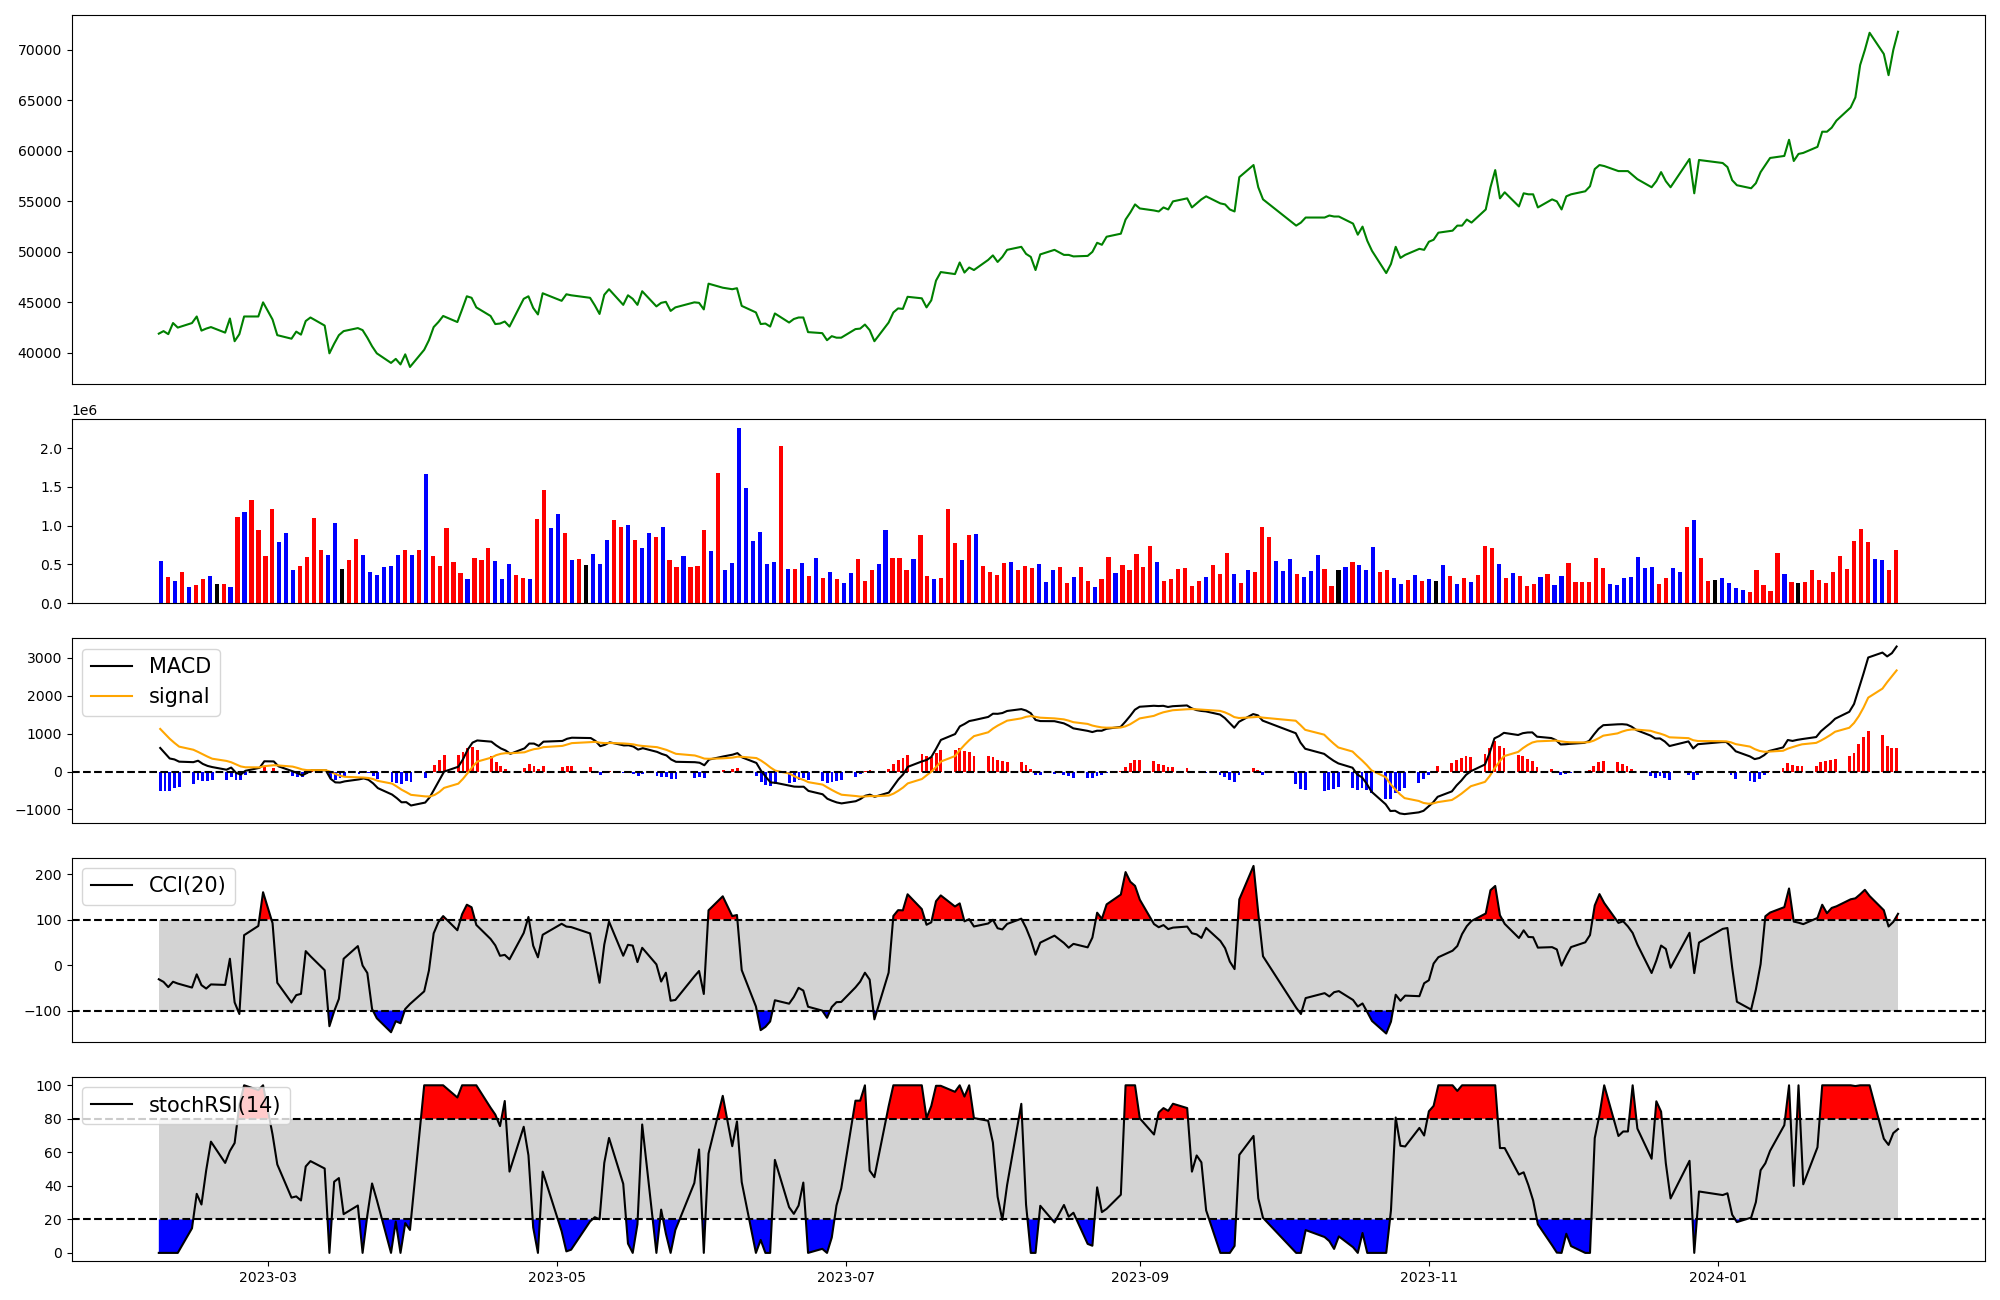Click the 3000 MACD axis label
Image resolution: width=2000 pixels, height=1300 pixels.
[x=44, y=658]
